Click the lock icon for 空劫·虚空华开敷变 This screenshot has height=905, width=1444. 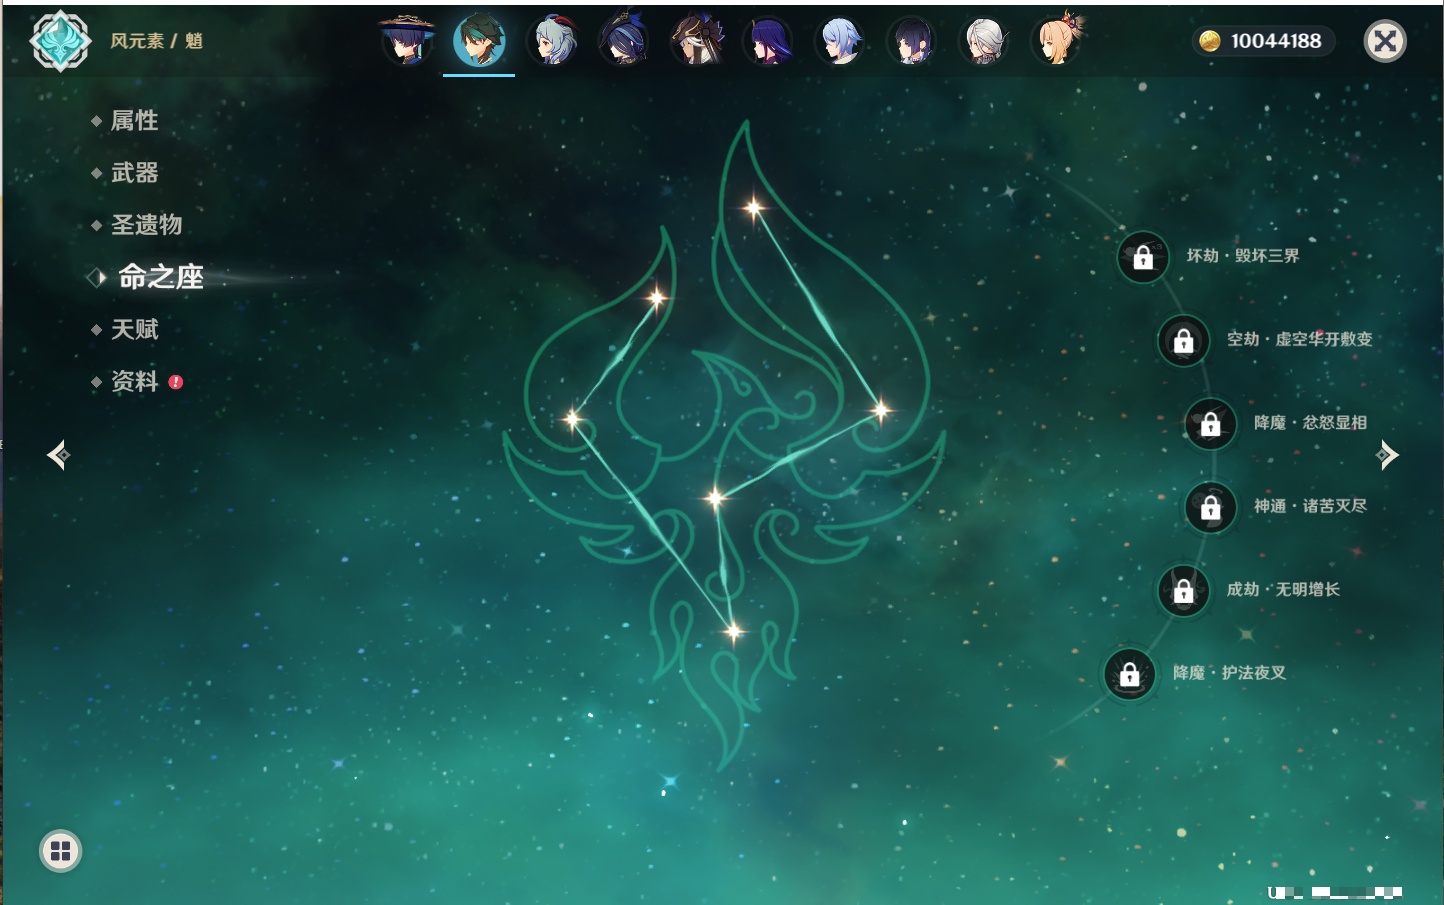[1184, 340]
